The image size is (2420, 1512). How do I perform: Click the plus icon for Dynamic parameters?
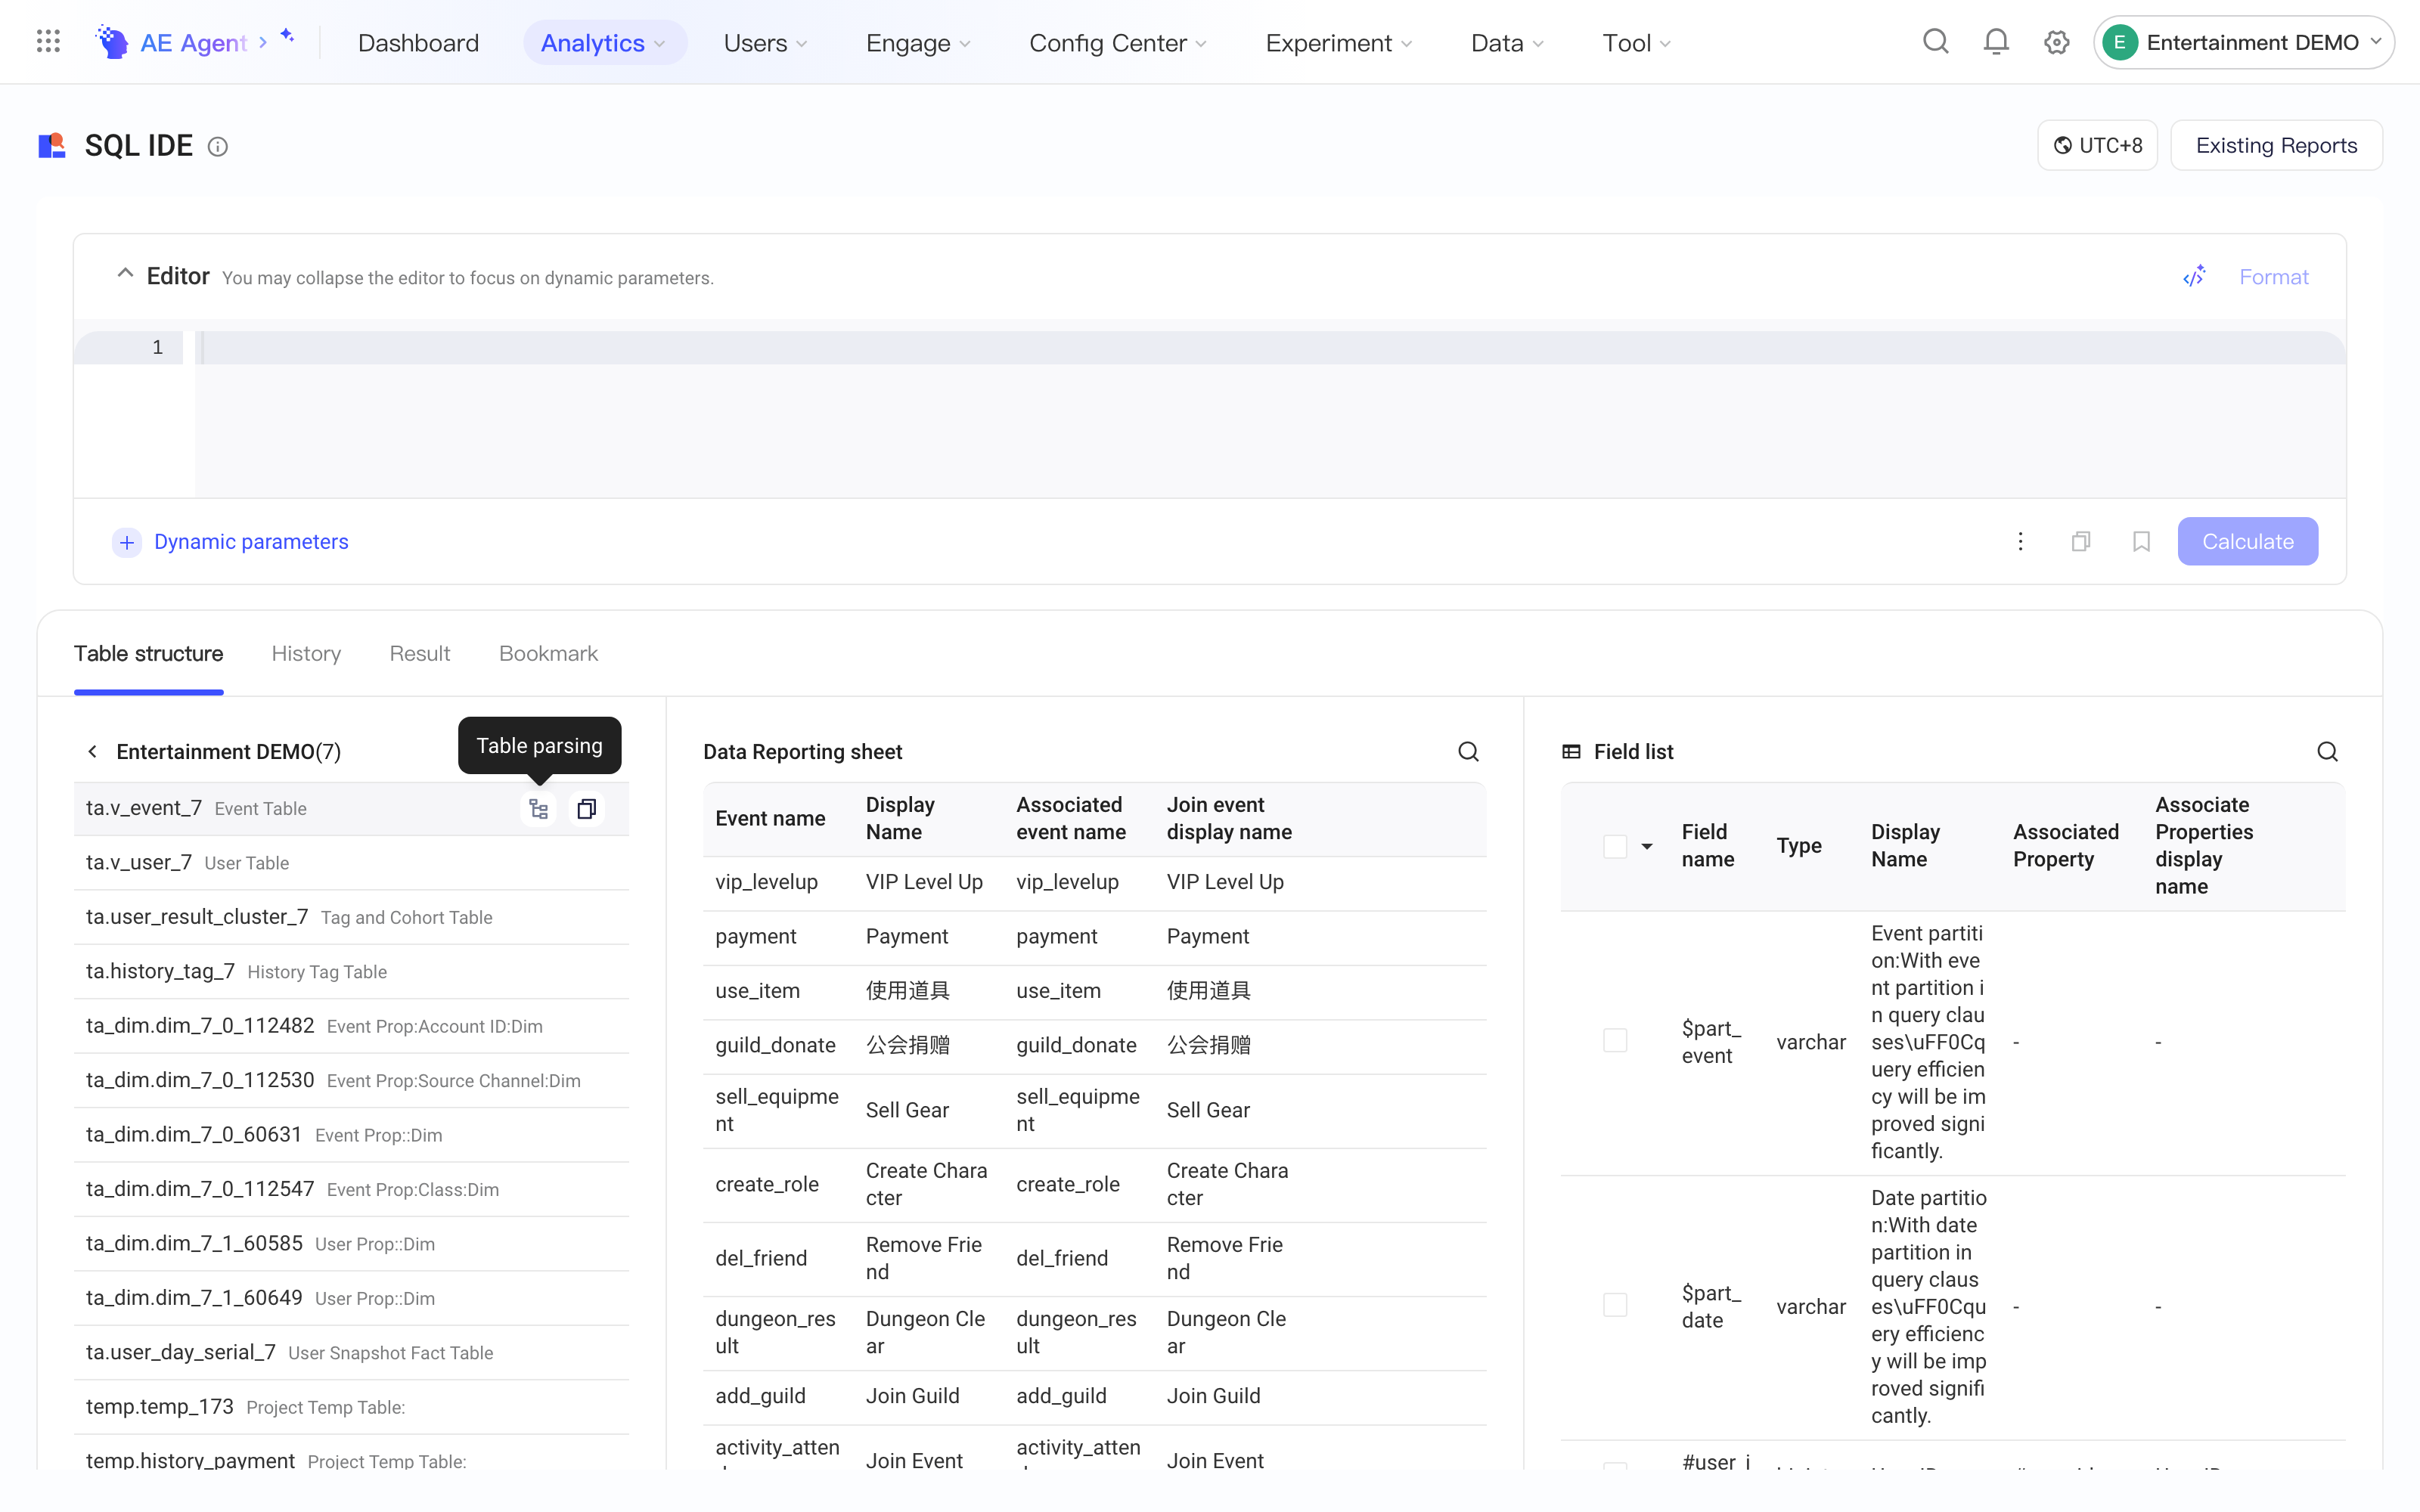click(x=126, y=542)
